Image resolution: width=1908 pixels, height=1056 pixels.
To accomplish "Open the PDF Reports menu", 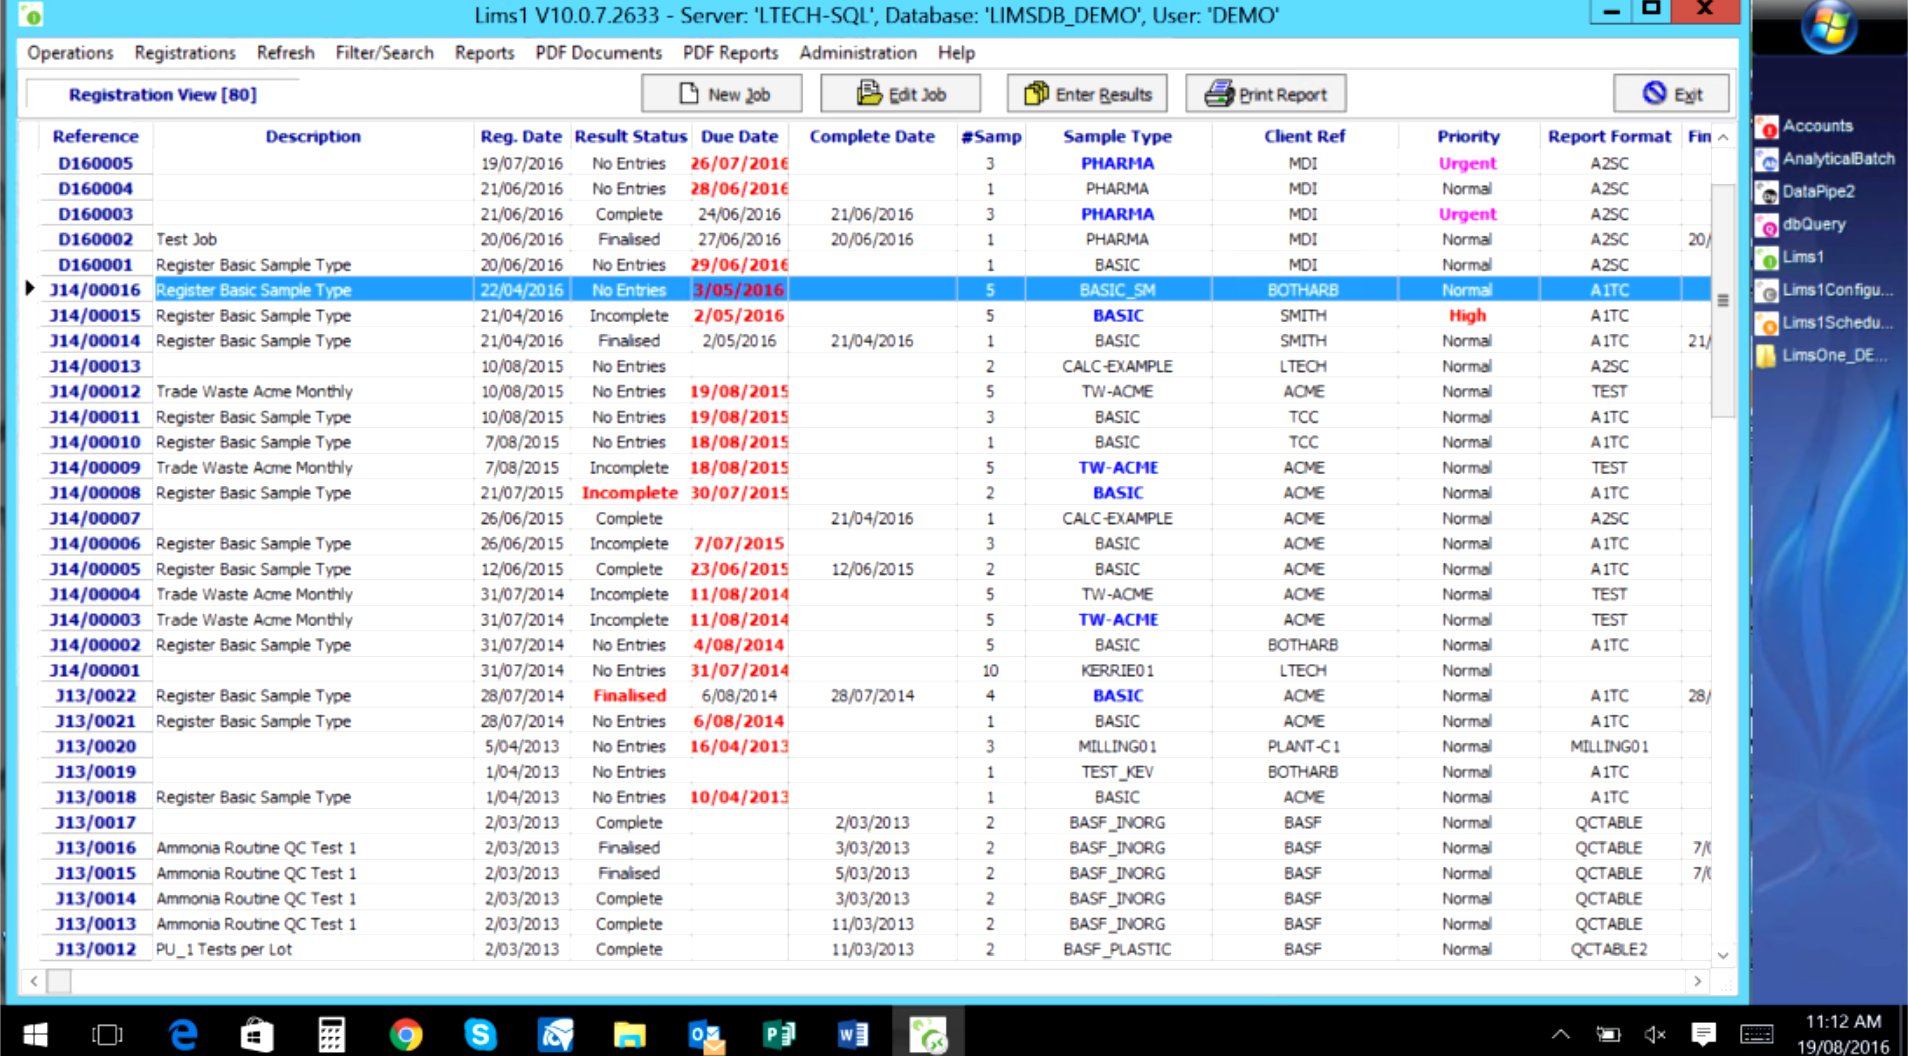I will tap(730, 53).
